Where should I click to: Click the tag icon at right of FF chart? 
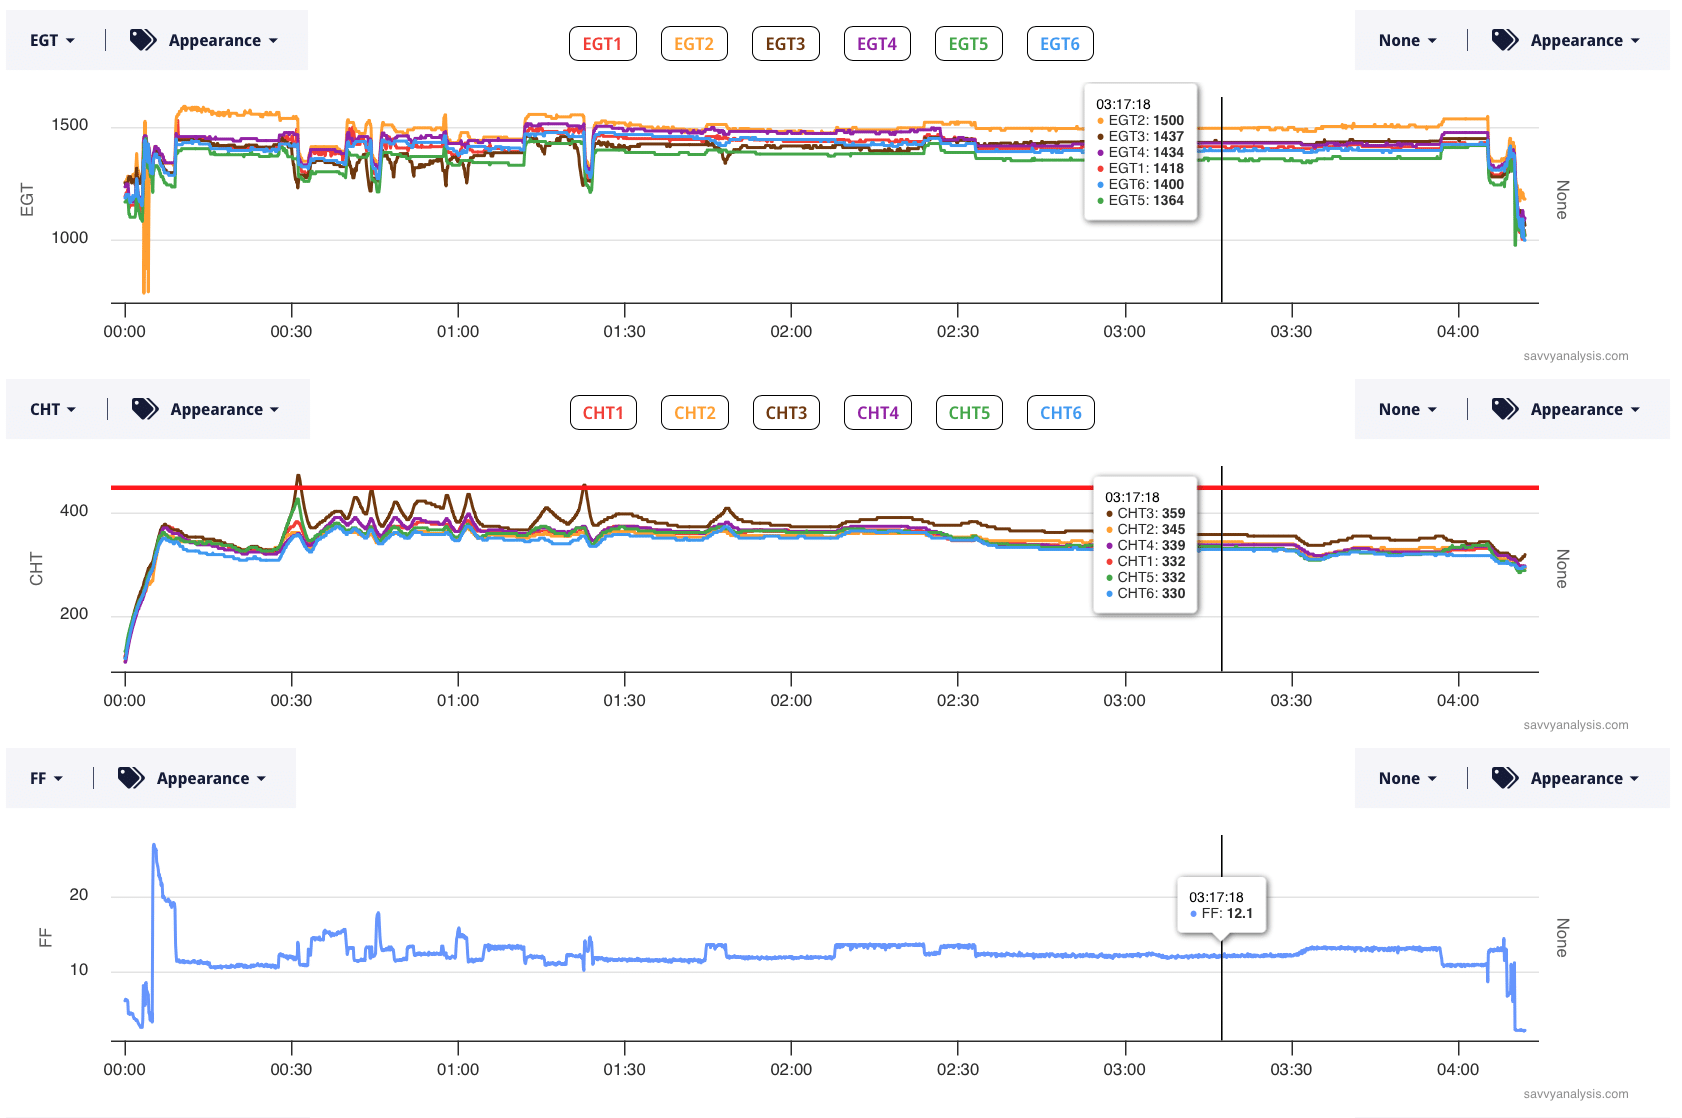pyautogui.click(x=1505, y=778)
